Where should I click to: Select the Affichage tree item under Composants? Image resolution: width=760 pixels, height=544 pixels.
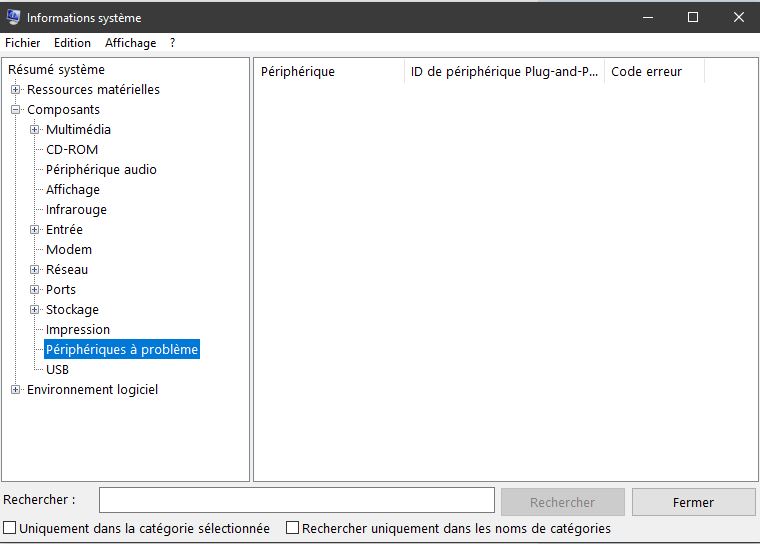[73, 190]
